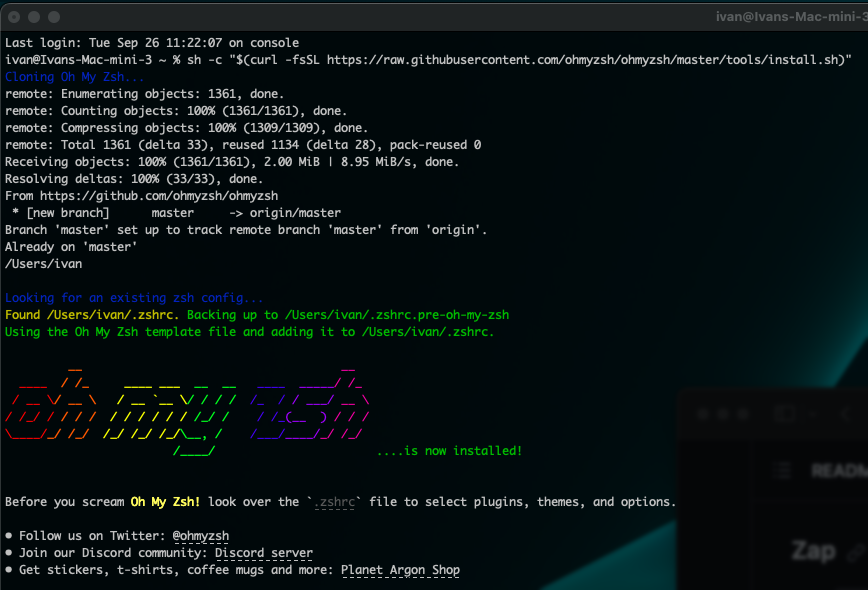Image resolution: width=868 pixels, height=590 pixels.
Task: Click the dashed-underlined .zshrc file link
Action: click(x=334, y=502)
